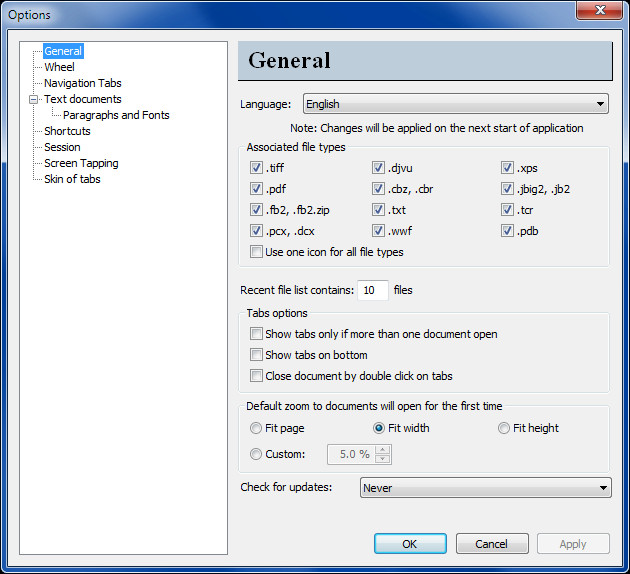This screenshot has width=630, height=574.
Task: Select the Custom zoom radio button
Action: pos(257,454)
